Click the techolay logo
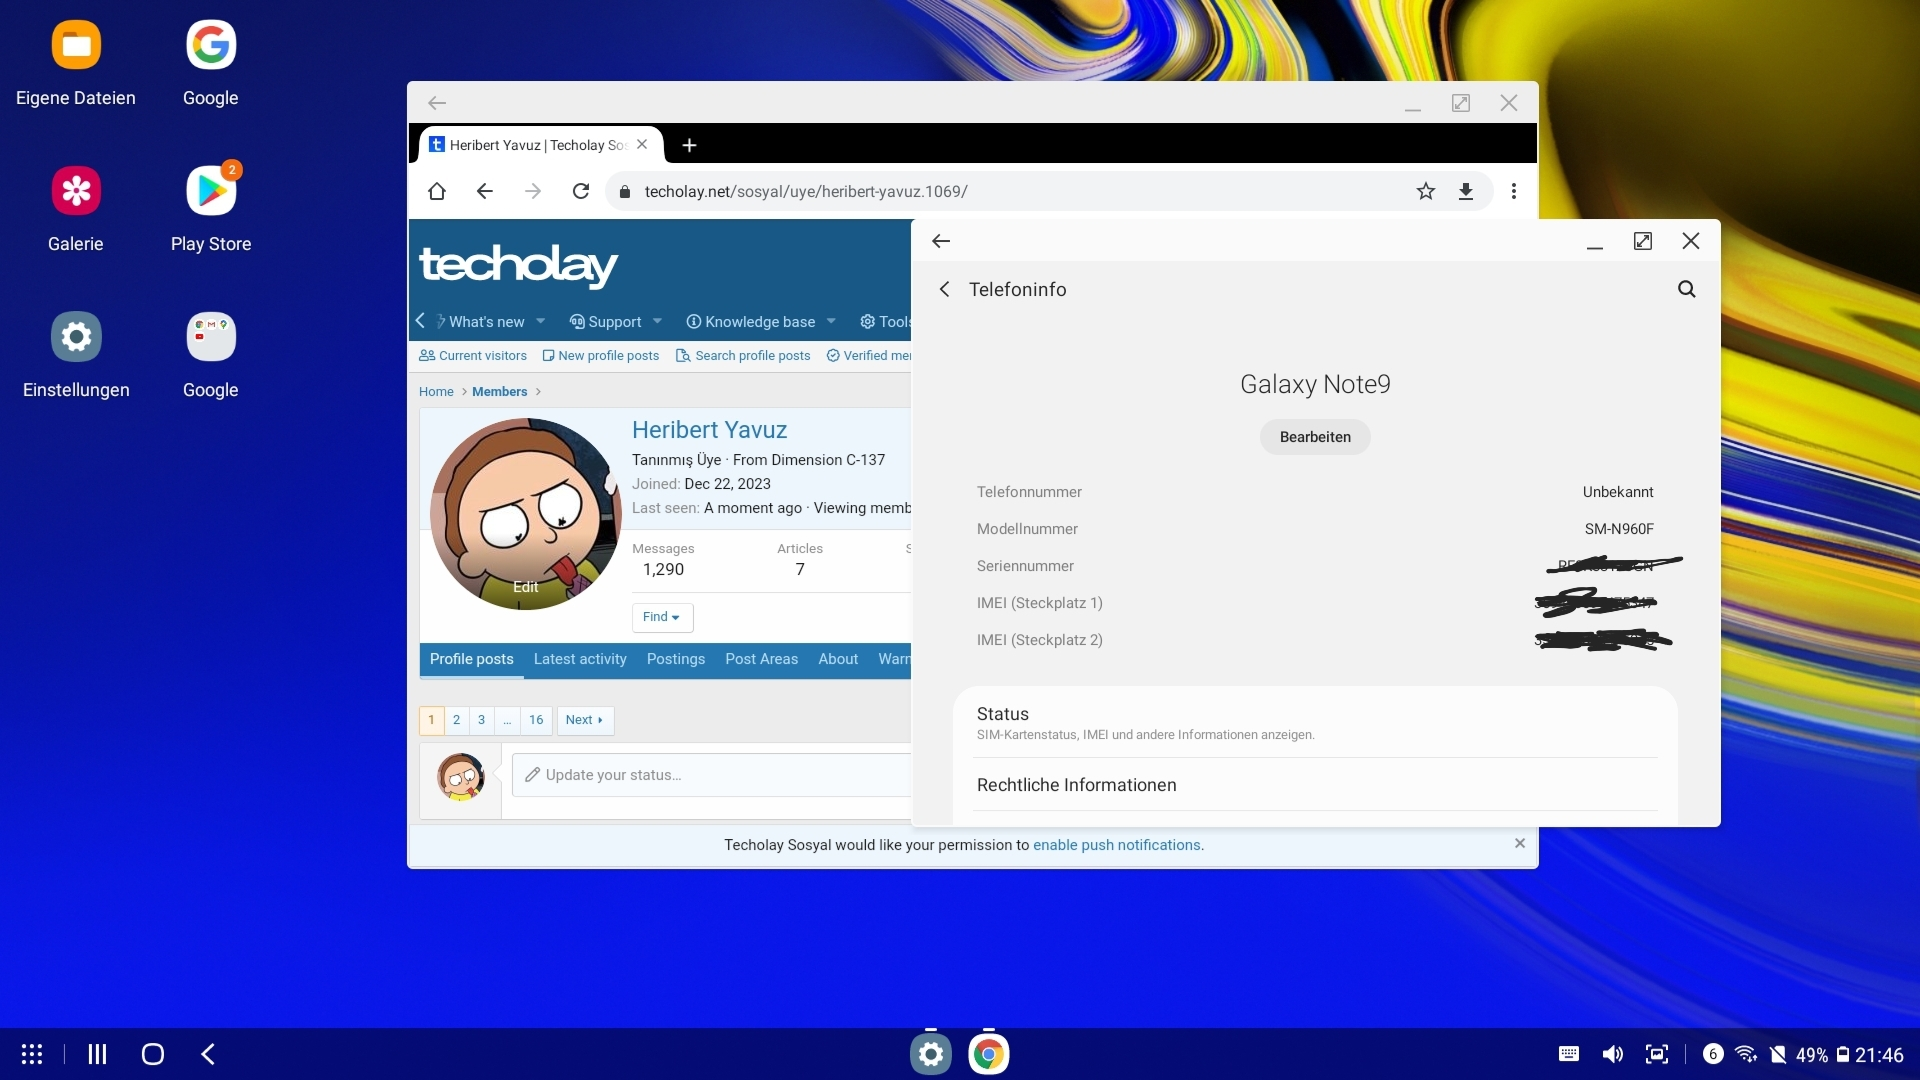 pos(518,265)
